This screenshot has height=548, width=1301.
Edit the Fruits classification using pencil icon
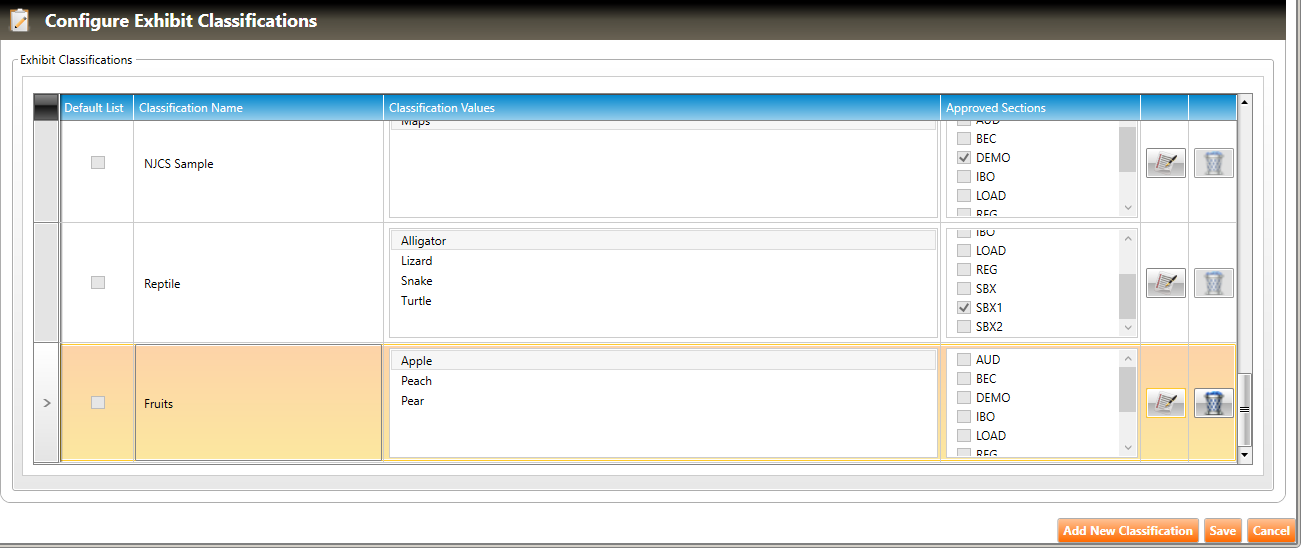click(1165, 403)
